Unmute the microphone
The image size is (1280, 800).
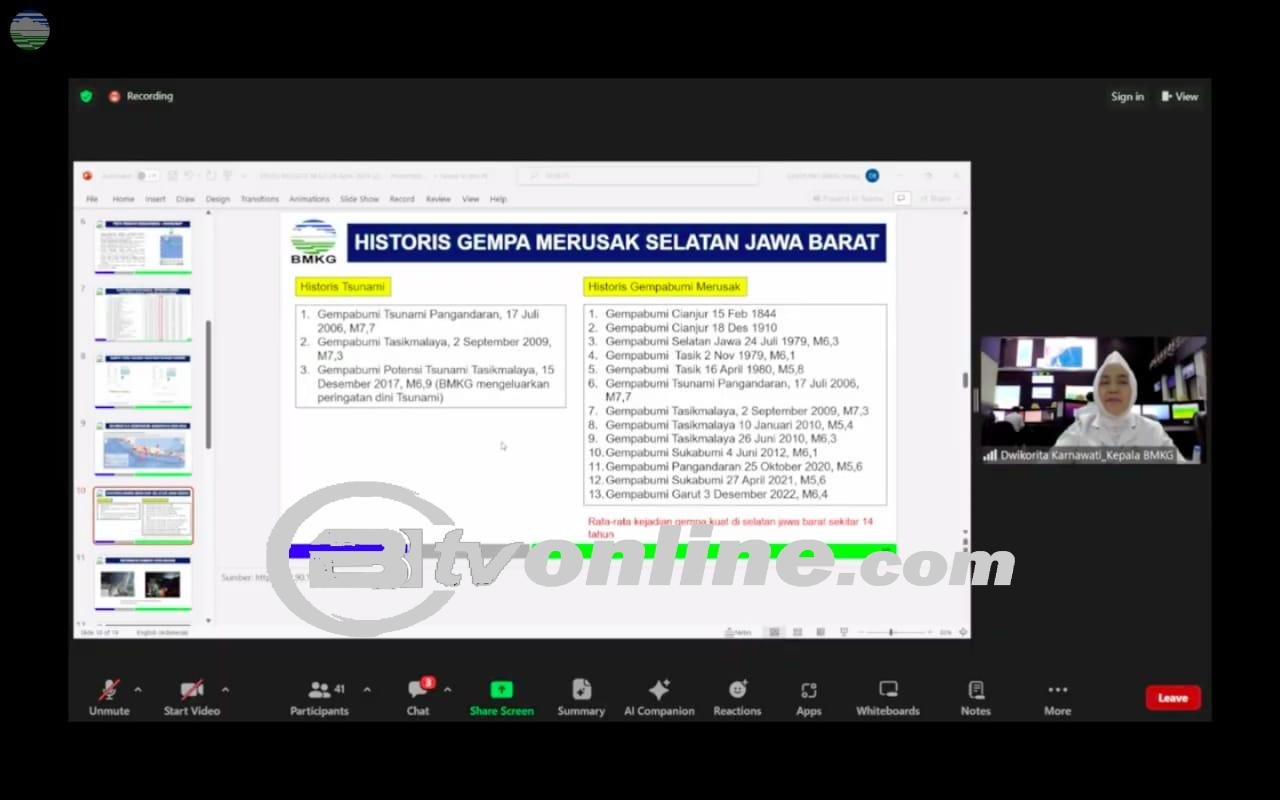[x=109, y=690]
